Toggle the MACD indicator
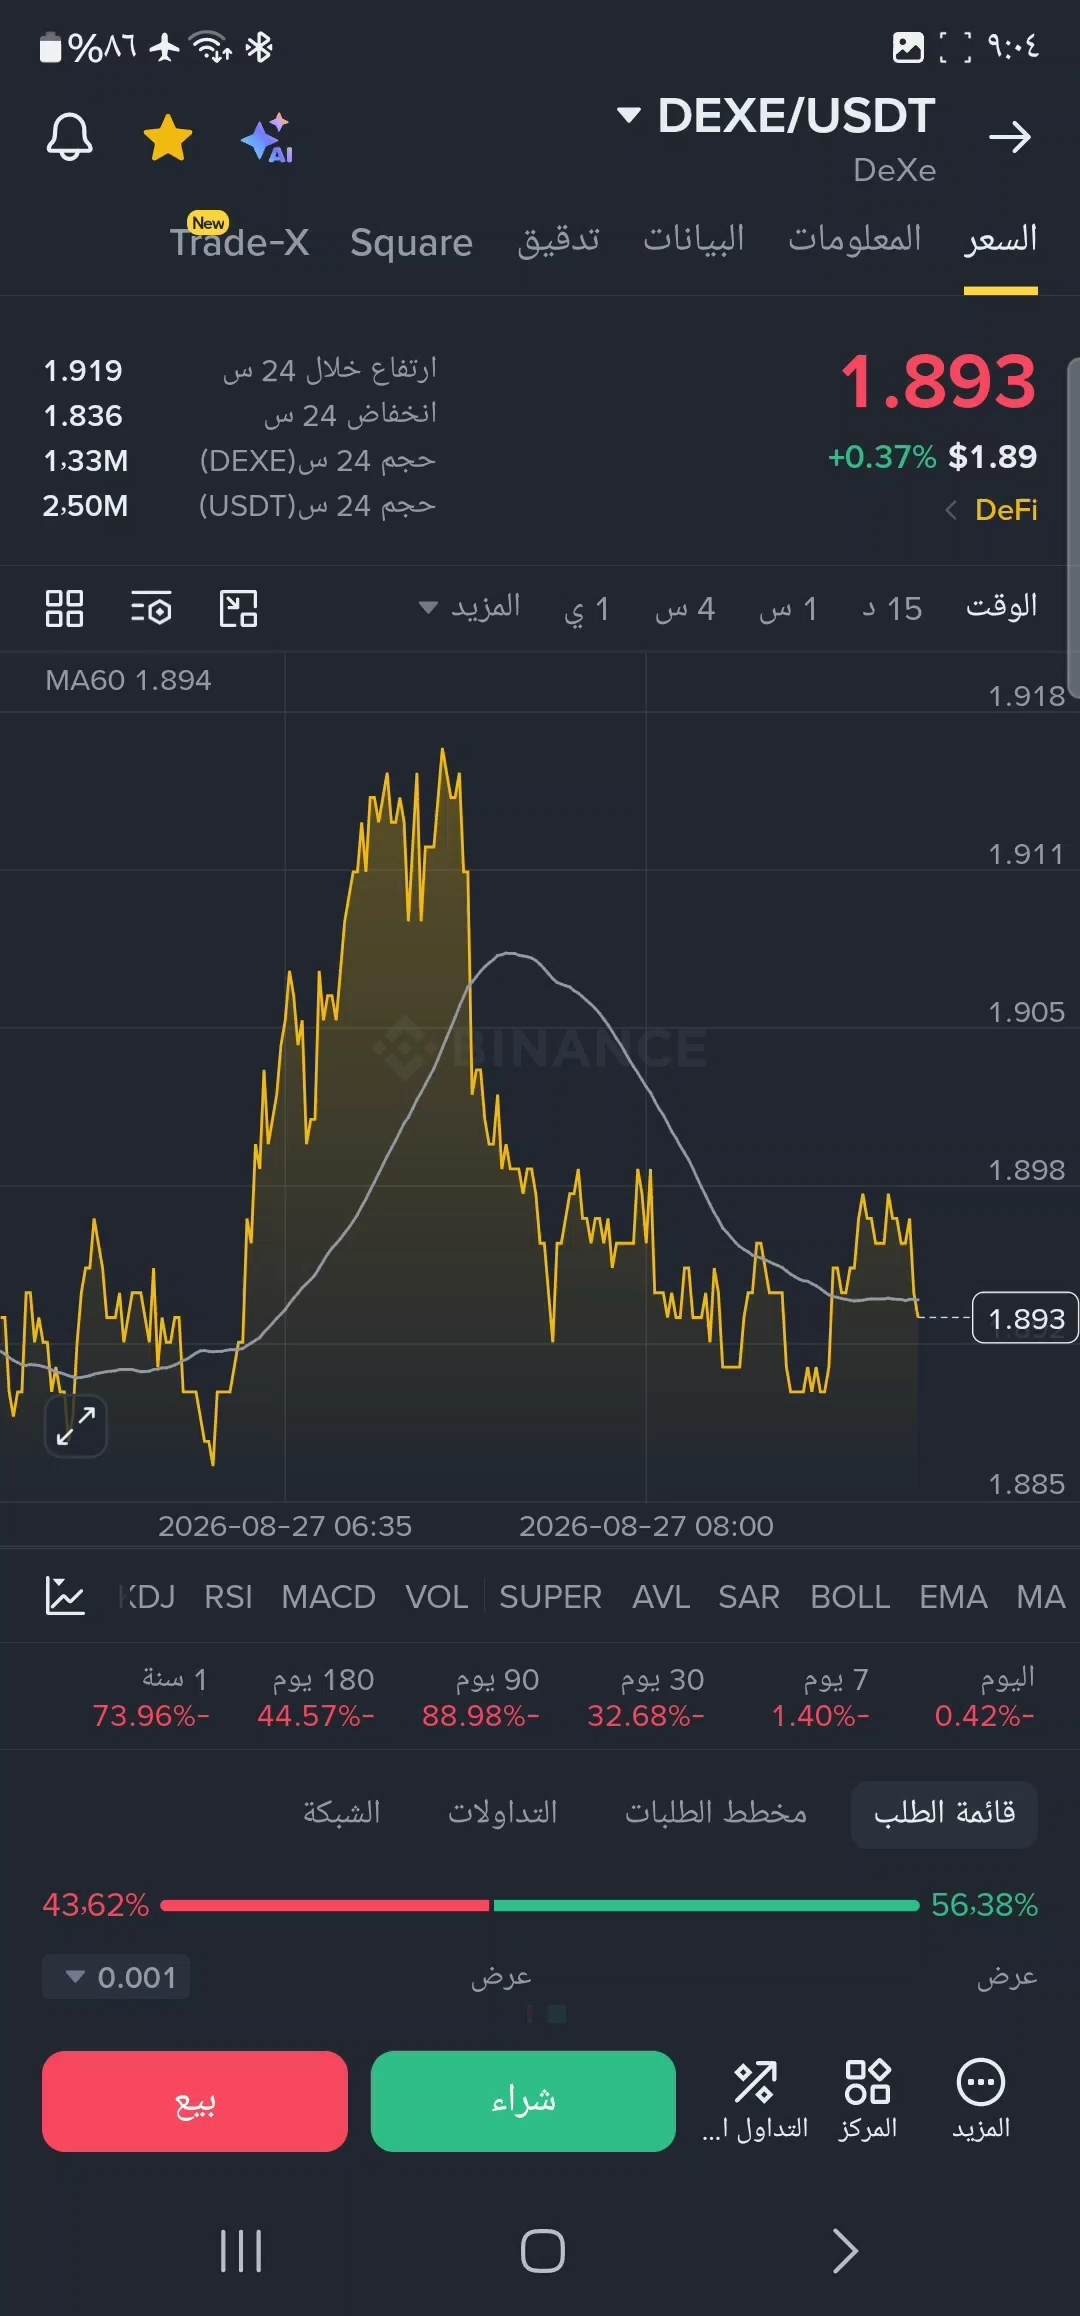 pos(329,1597)
